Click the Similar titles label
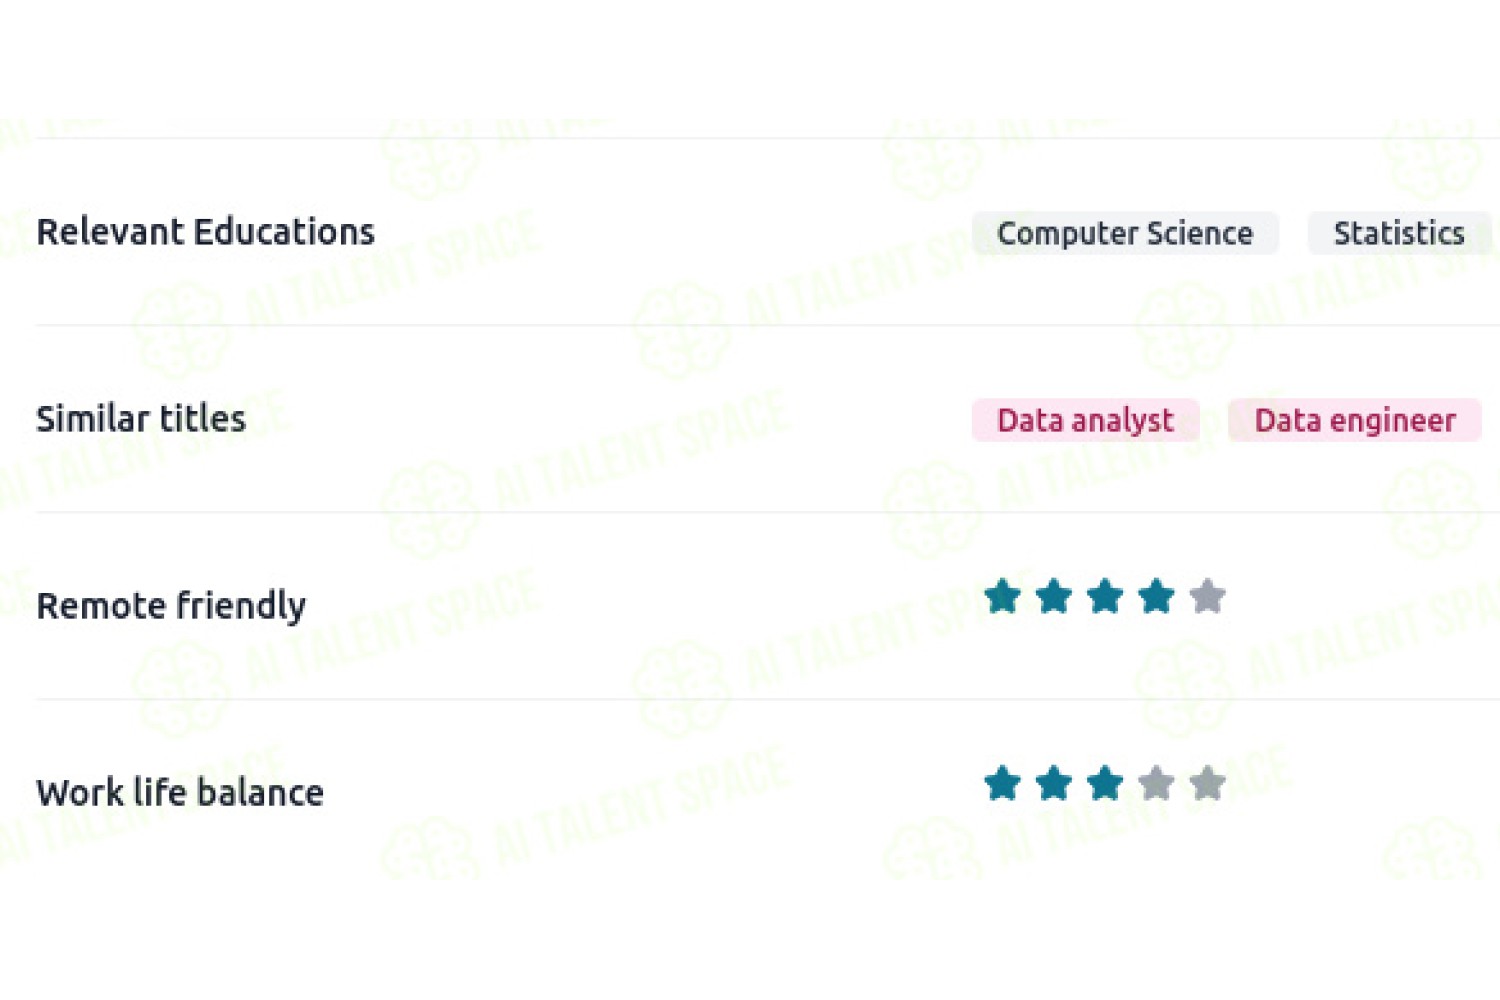Screen dimensions: 1500x1000 [x=141, y=419]
